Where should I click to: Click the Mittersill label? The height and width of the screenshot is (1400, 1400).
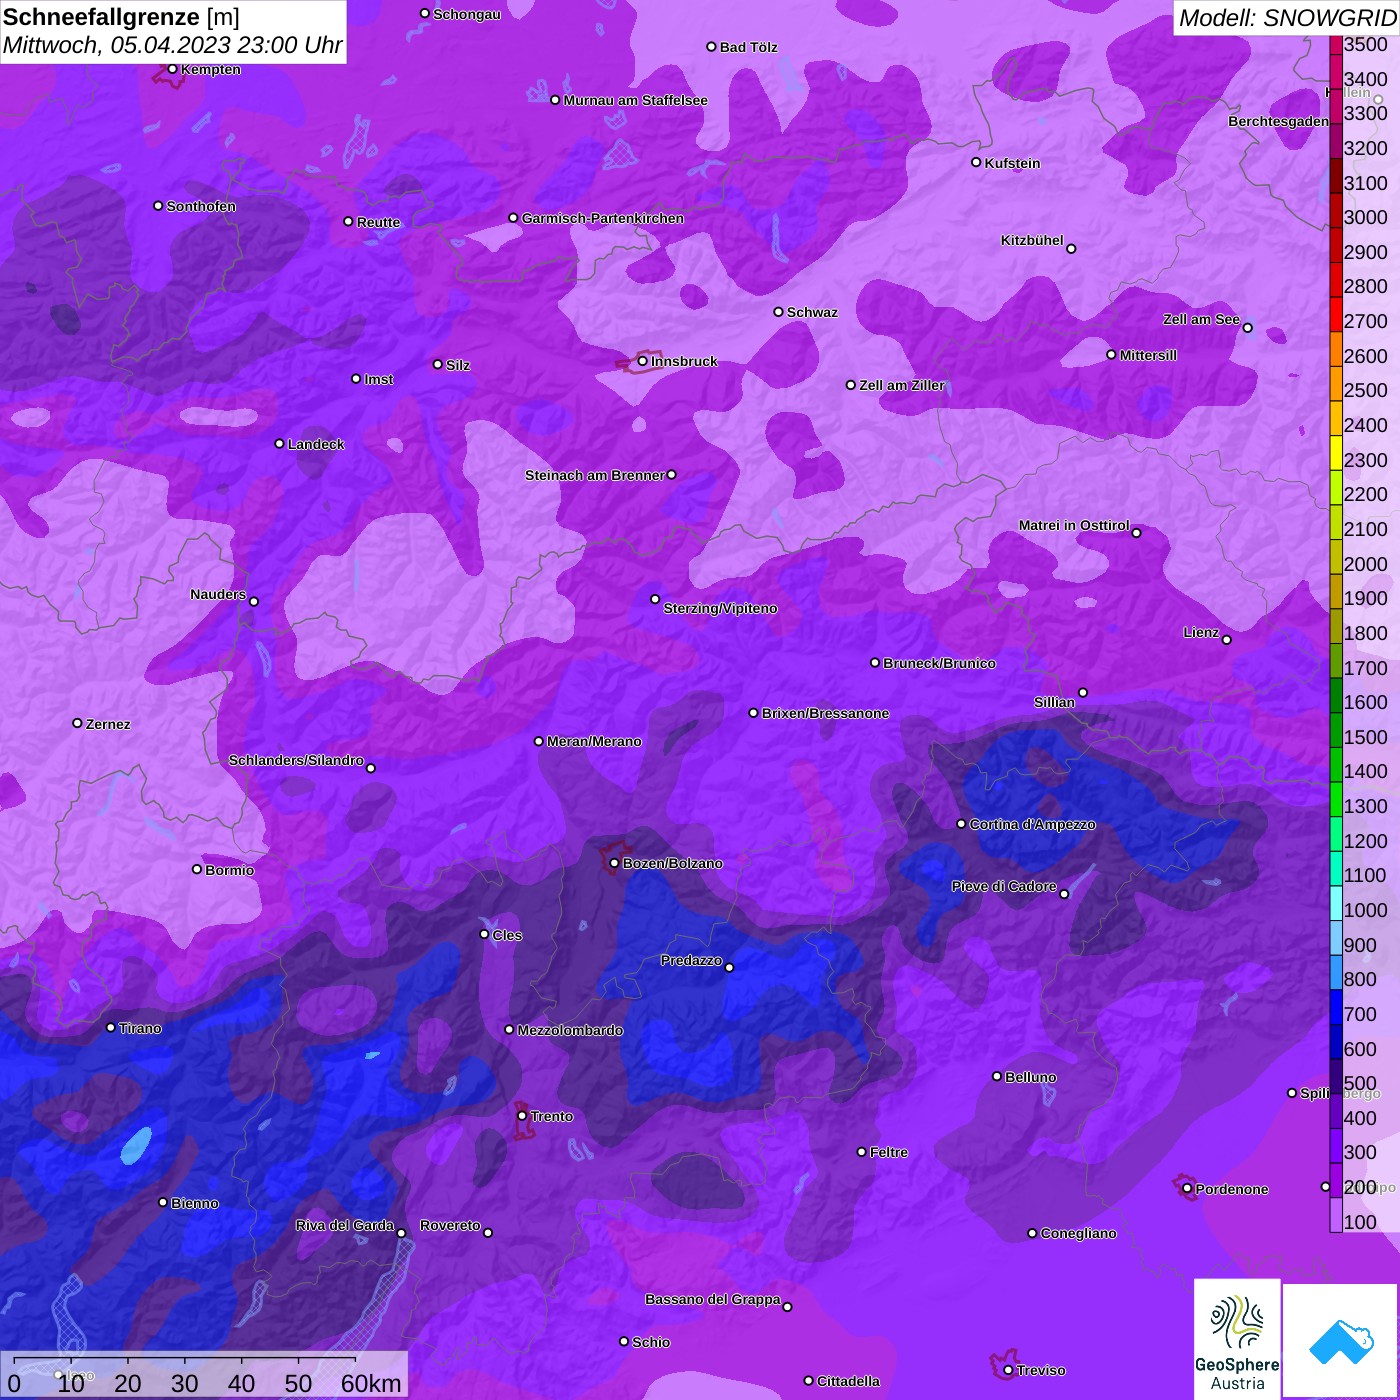tap(1148, 355)
